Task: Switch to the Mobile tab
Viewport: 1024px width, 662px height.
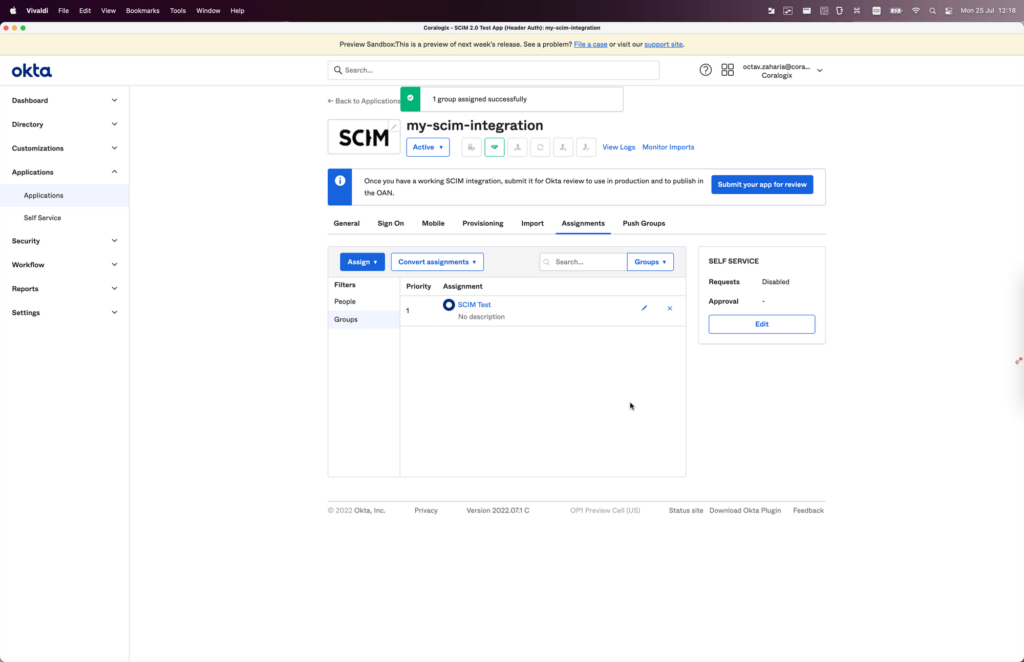Action: tap(433, 223)
